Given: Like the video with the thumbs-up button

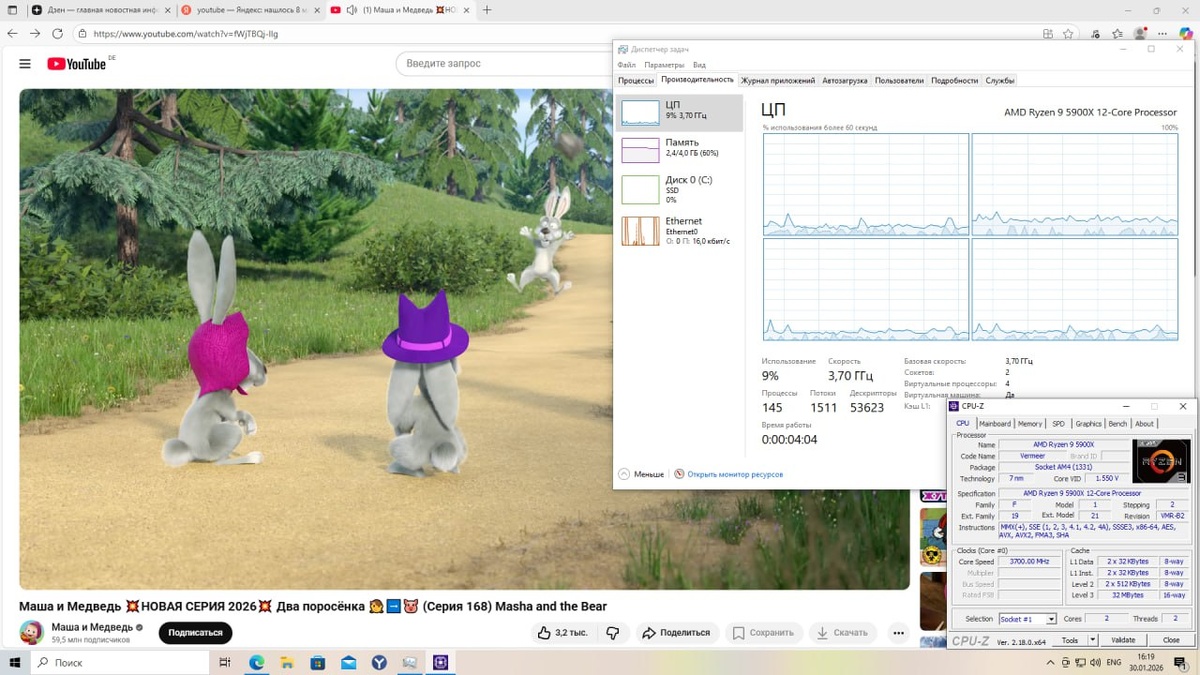Looking at the screenshot, I should point(562,633).
